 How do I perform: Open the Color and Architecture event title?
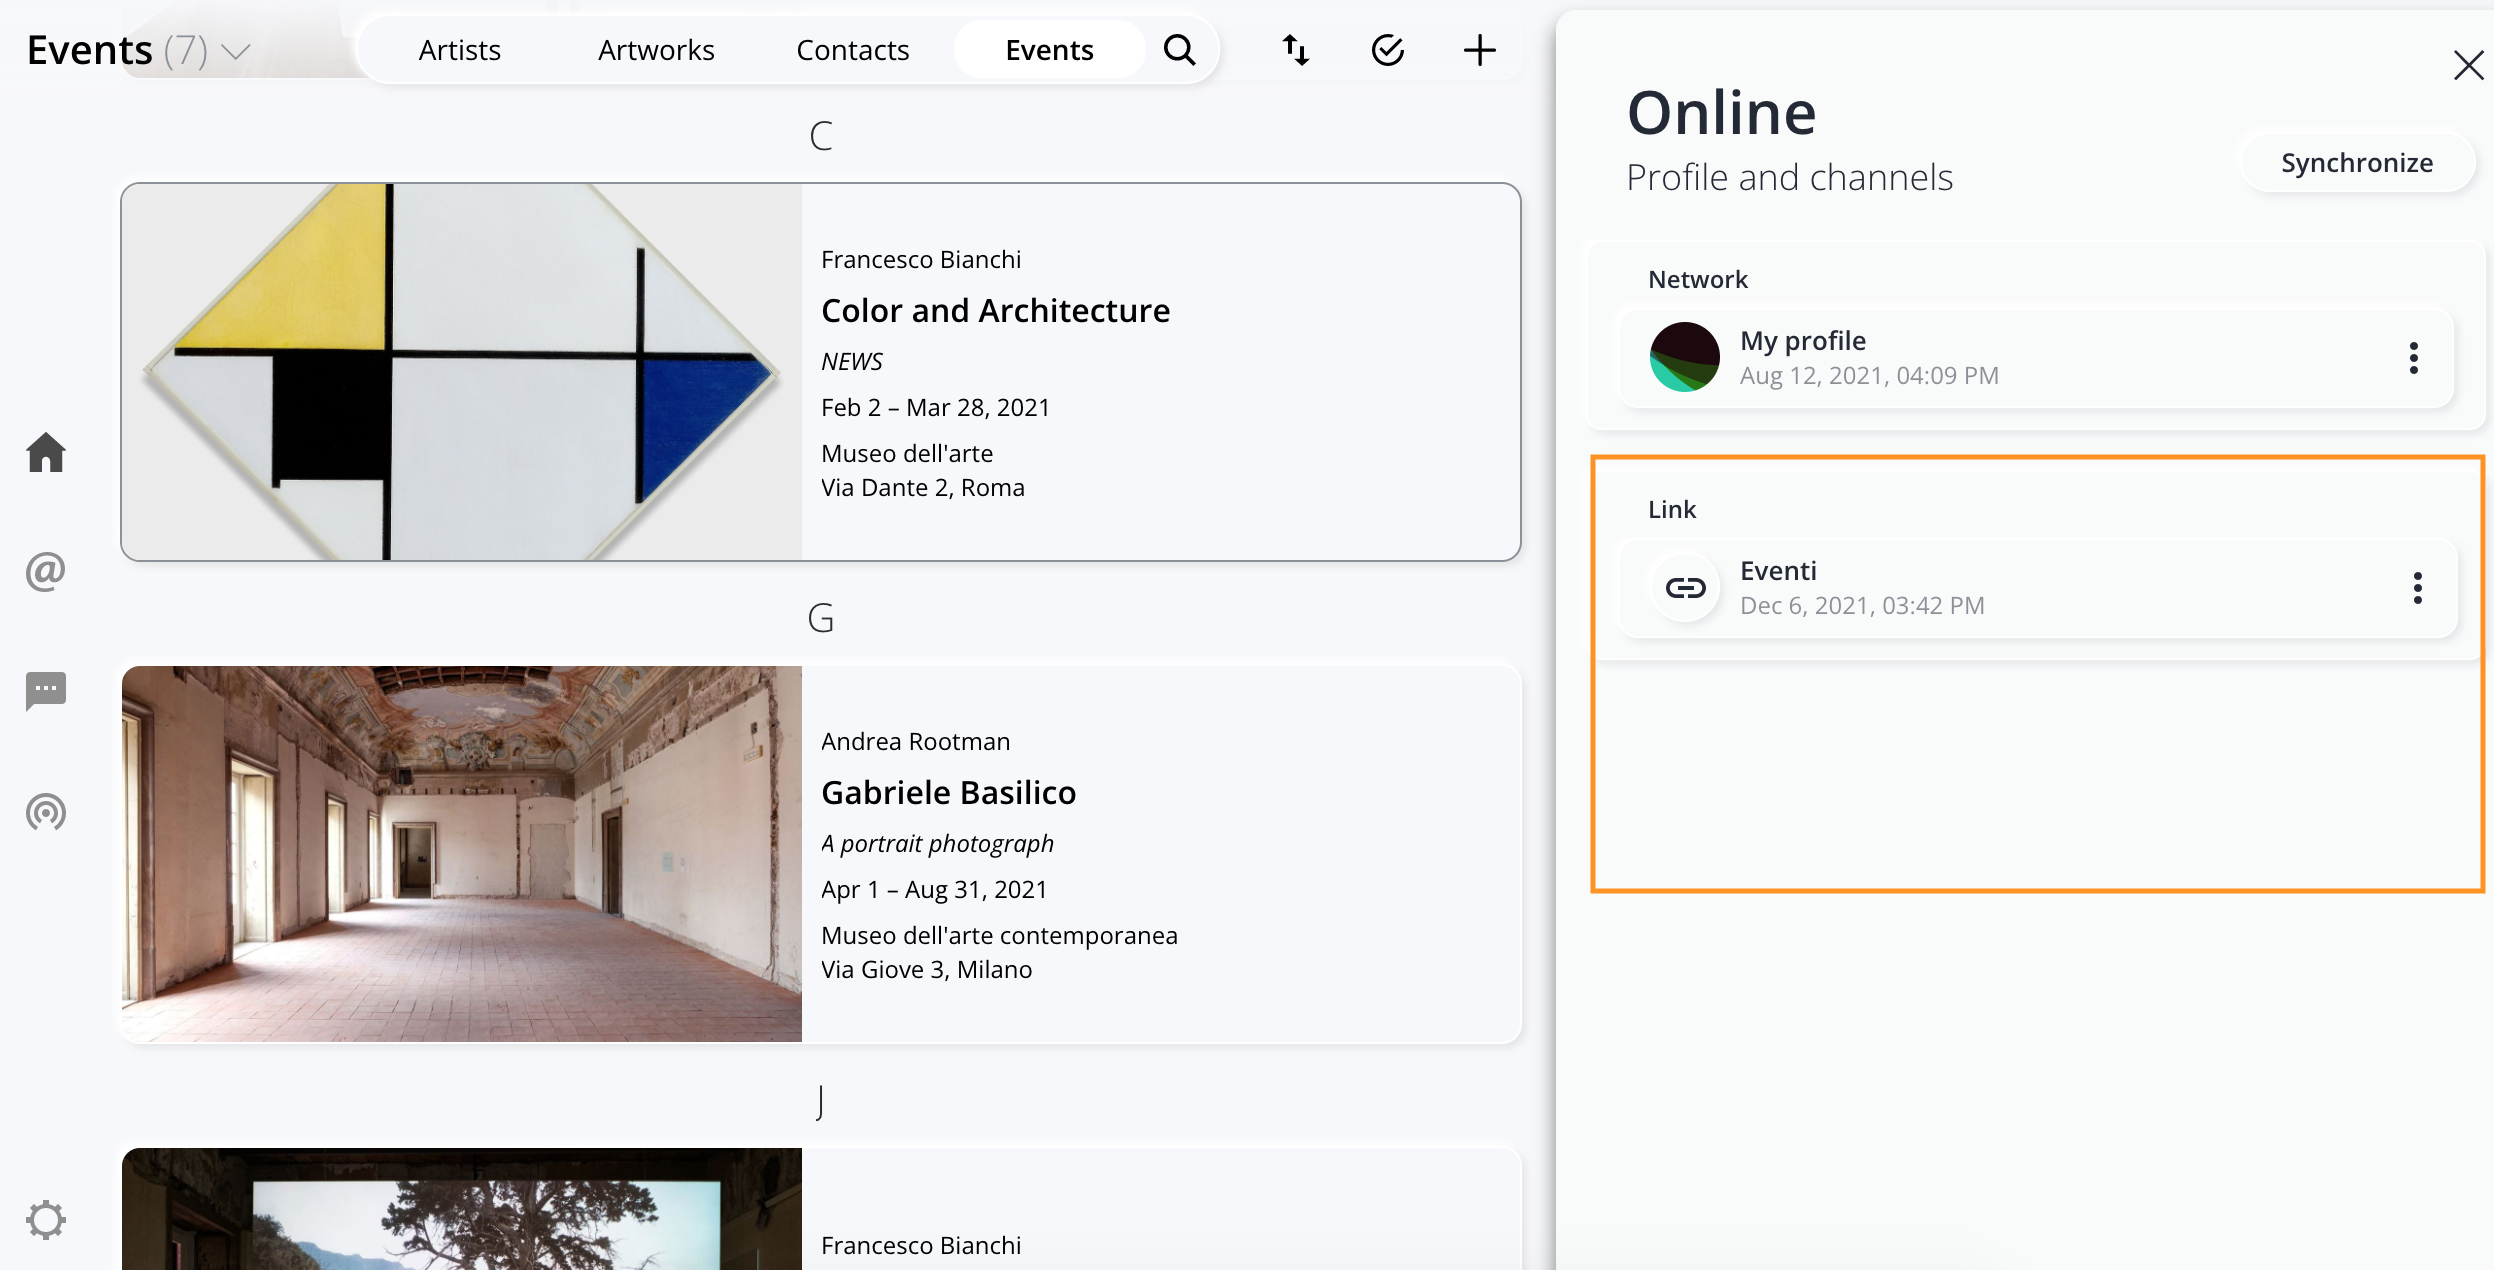[995, 311]
